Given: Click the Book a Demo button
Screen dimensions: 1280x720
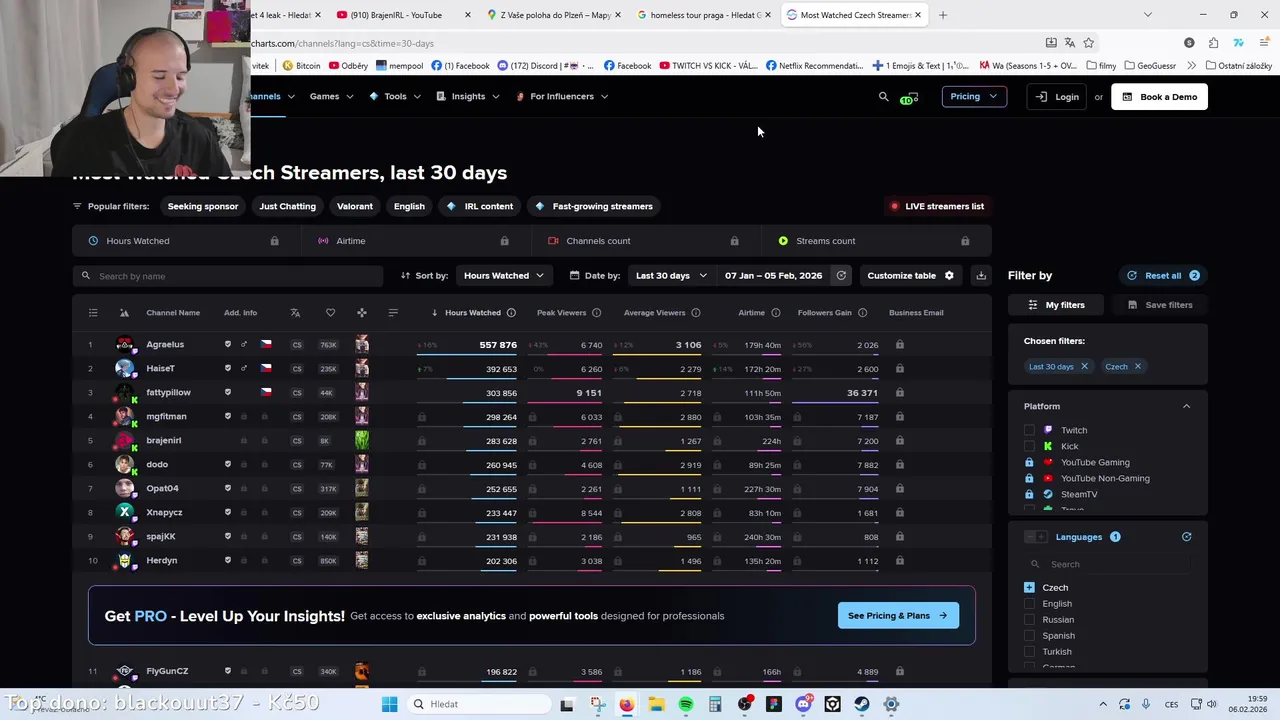Looking at the screenshot, I should pos(1160,97).
